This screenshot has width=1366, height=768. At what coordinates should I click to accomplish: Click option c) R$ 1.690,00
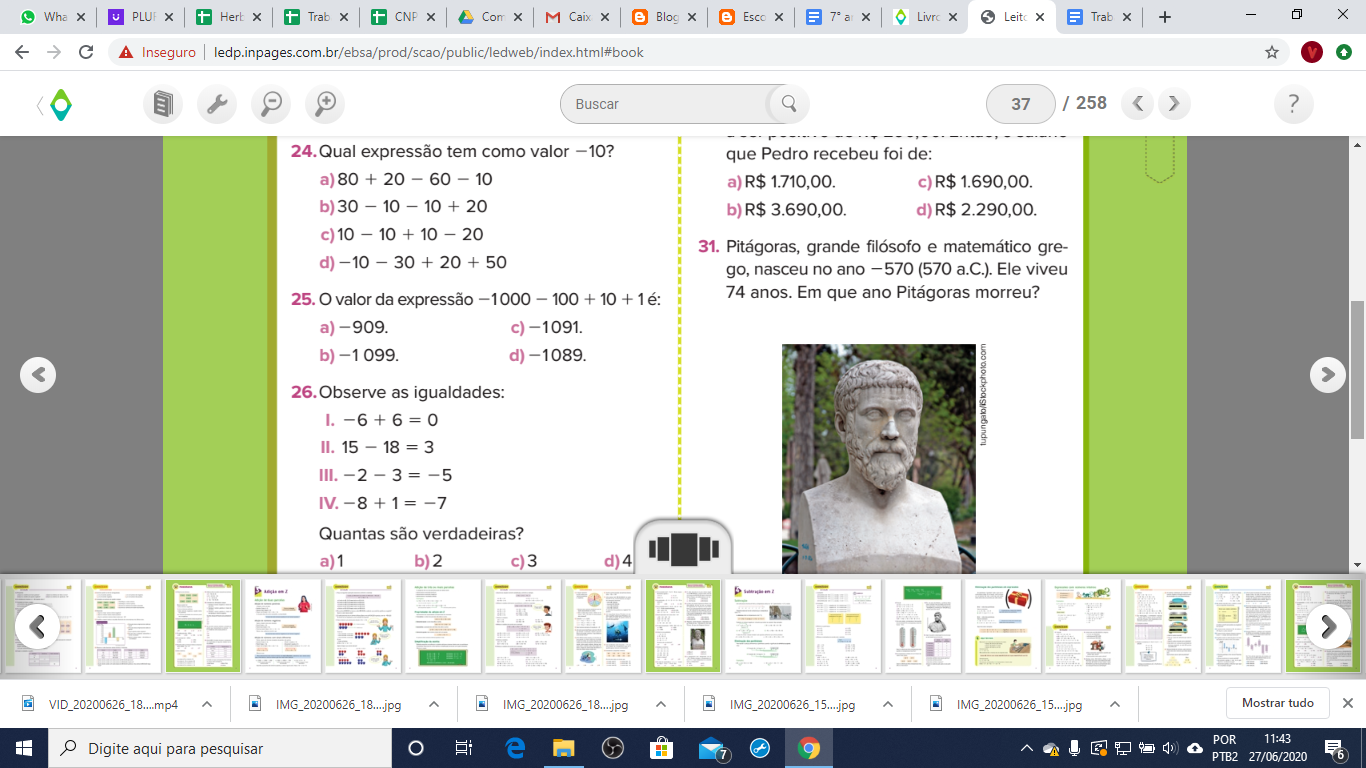[x=975, y=182]
